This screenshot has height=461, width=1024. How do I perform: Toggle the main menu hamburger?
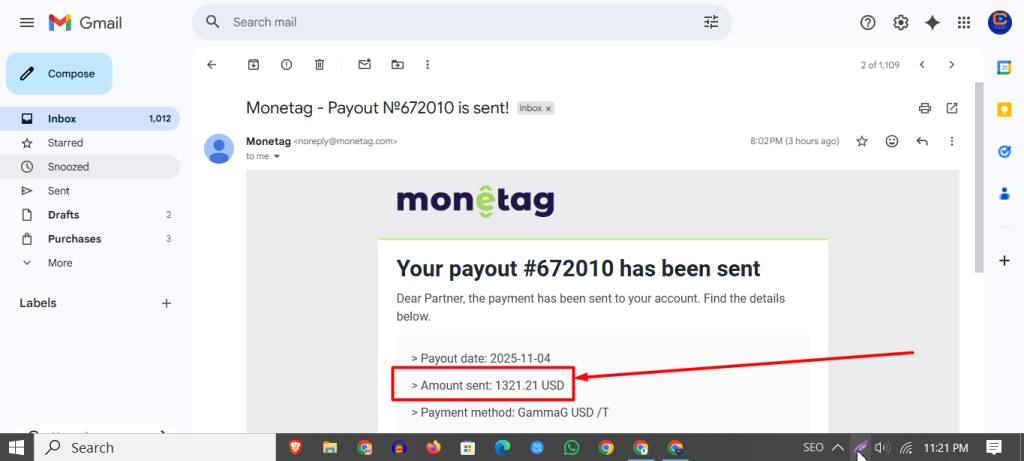click(27, 23)
